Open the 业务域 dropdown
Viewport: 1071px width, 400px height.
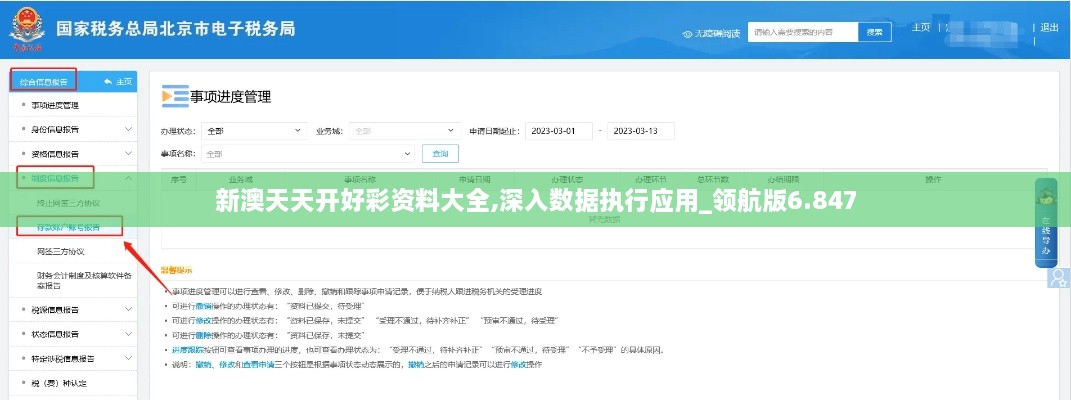click(x=405, y=130)
